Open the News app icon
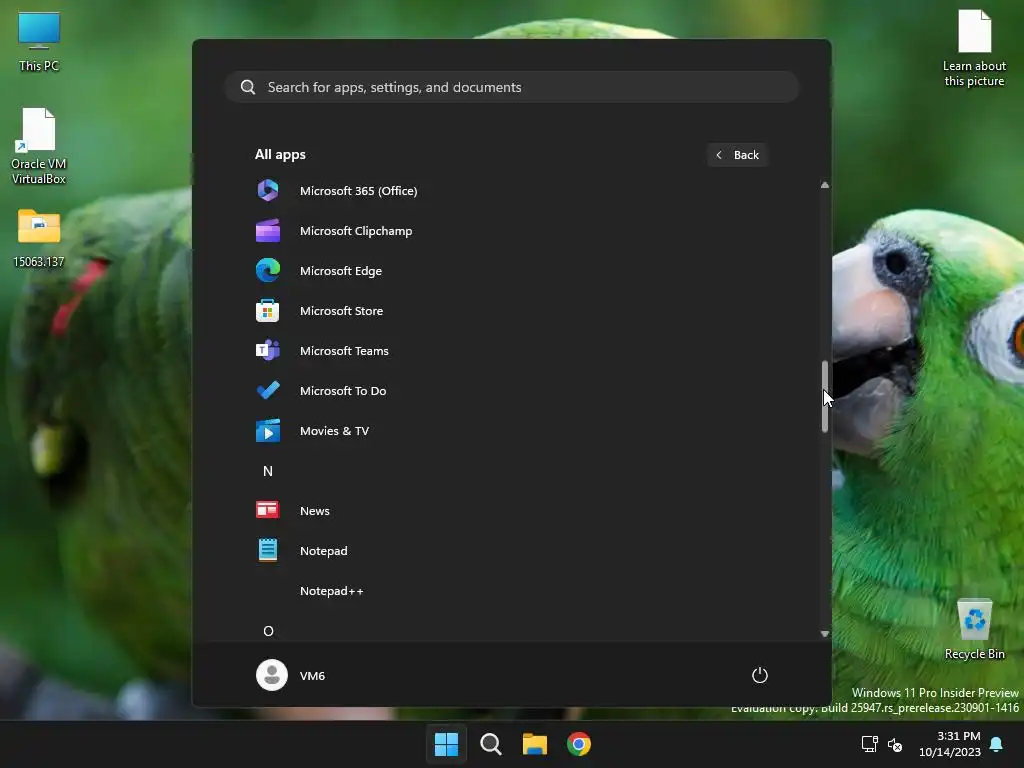The height and width of the screenshot is (768, 1024). click(x=268, y=510)
